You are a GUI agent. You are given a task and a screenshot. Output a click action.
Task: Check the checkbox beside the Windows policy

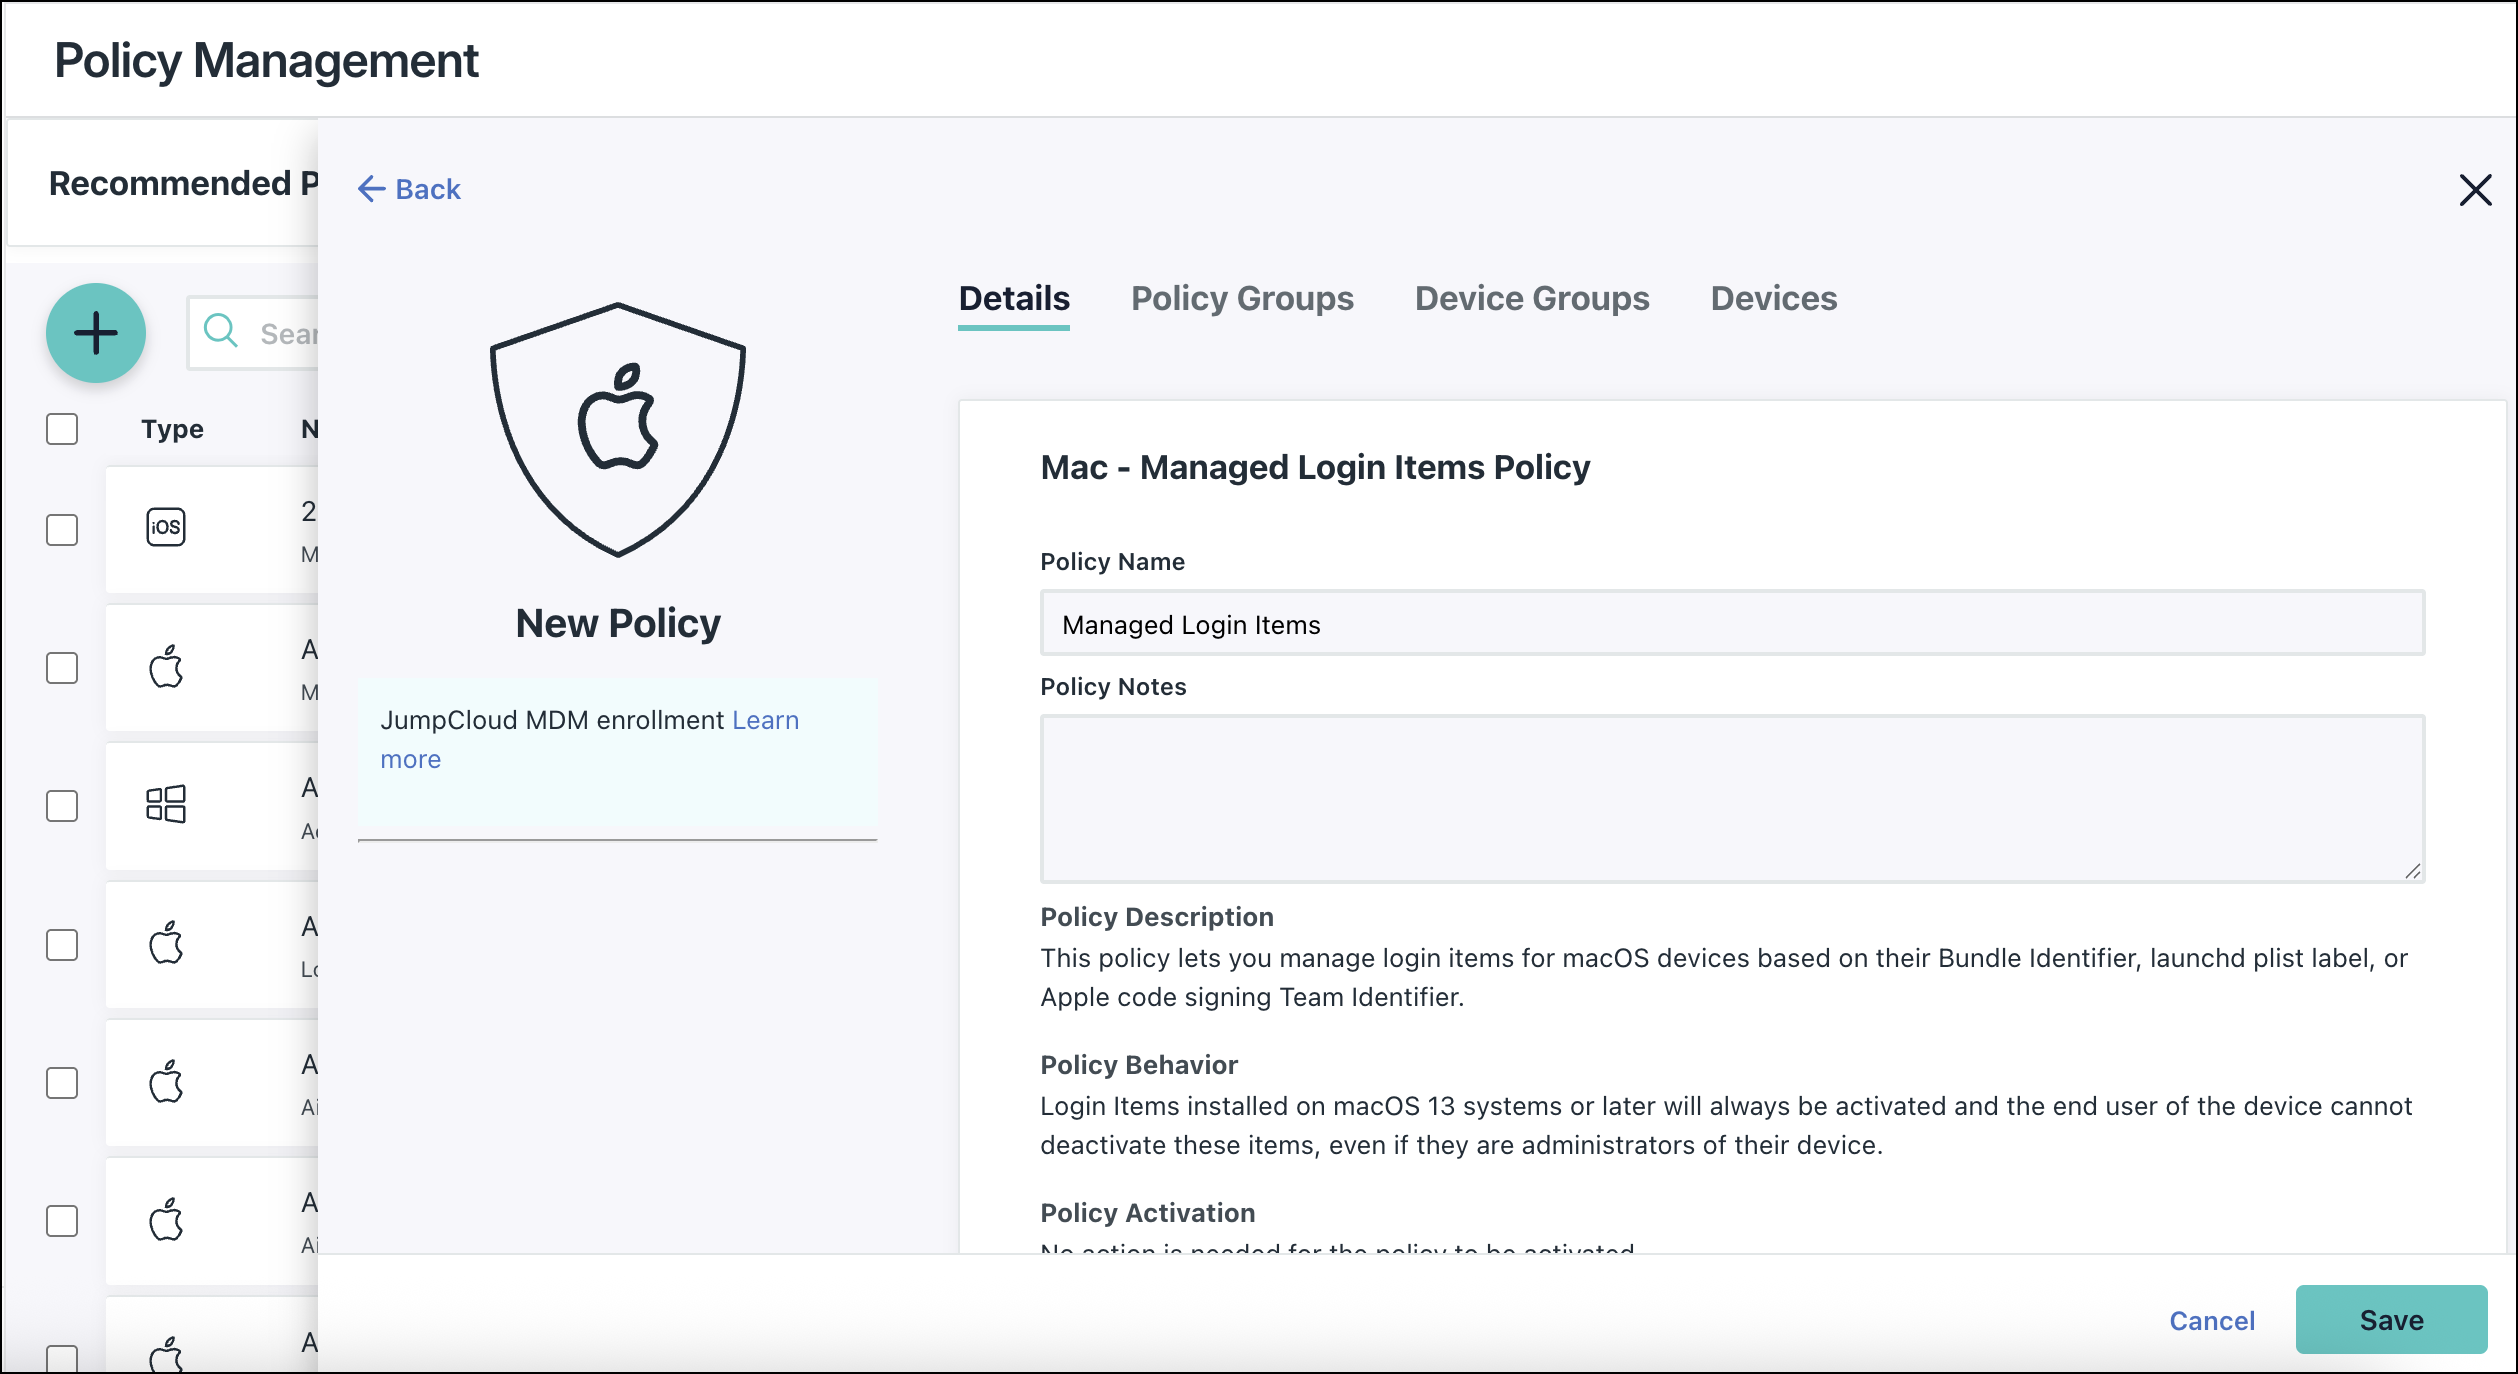62,806
